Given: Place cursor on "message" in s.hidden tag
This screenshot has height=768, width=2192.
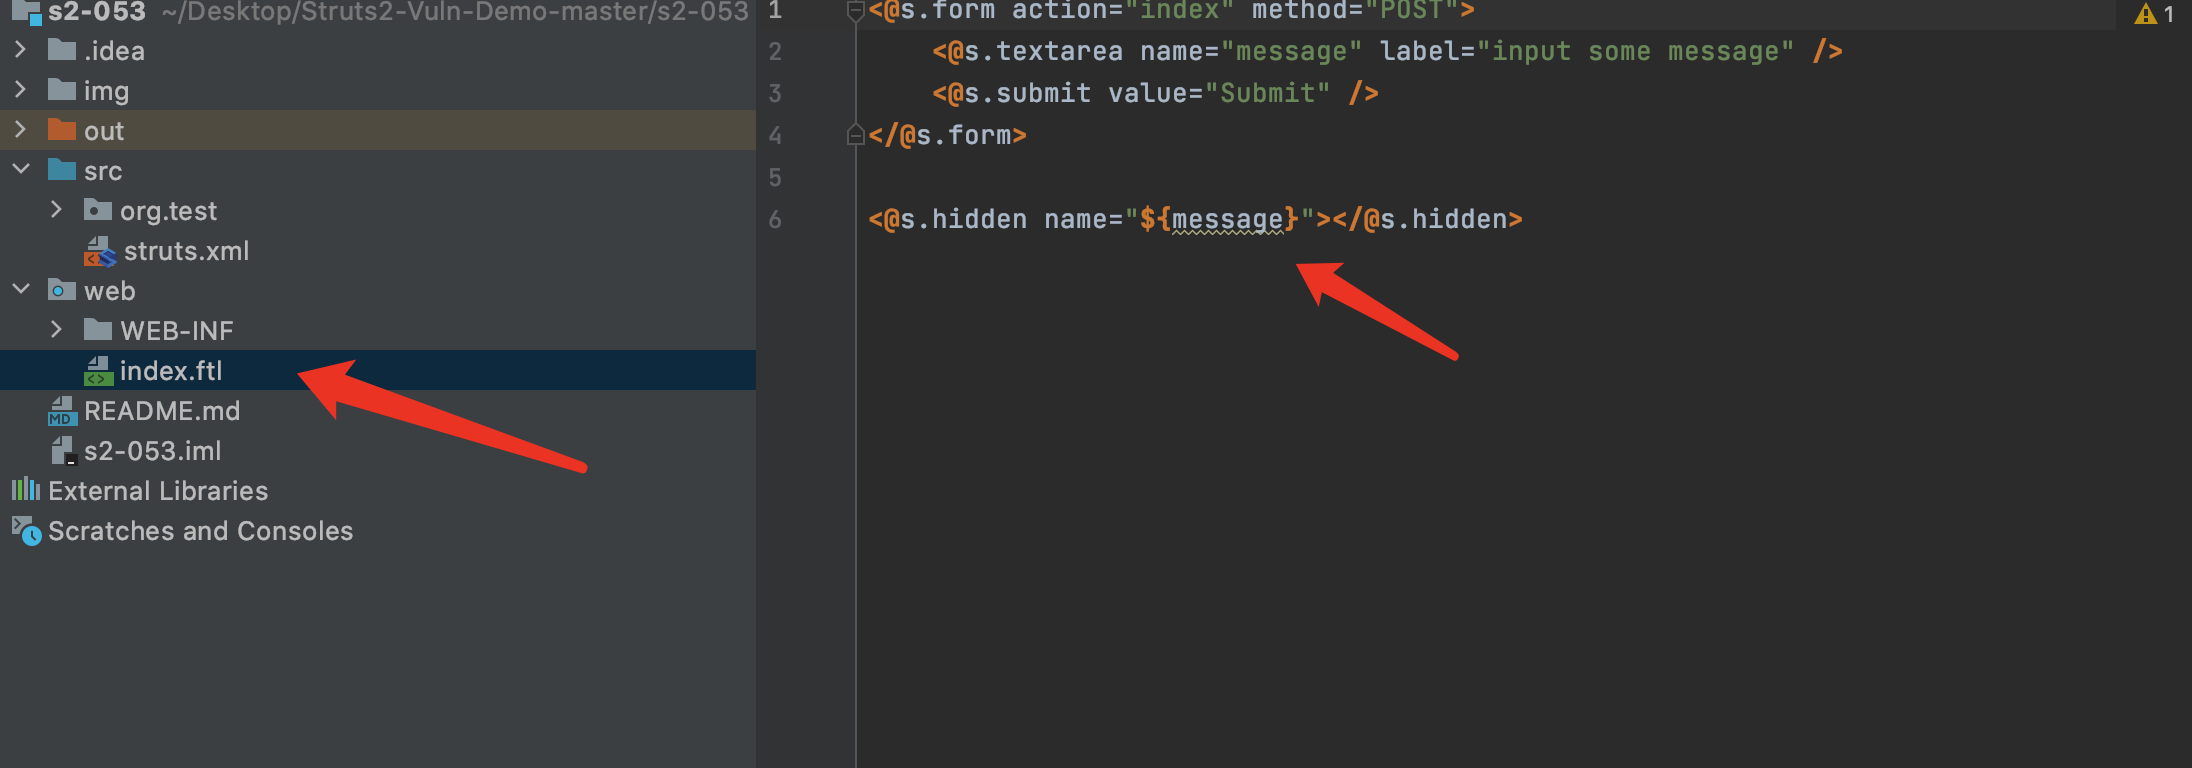Looking at the screenshot, I should click(x=1227, y=219).
